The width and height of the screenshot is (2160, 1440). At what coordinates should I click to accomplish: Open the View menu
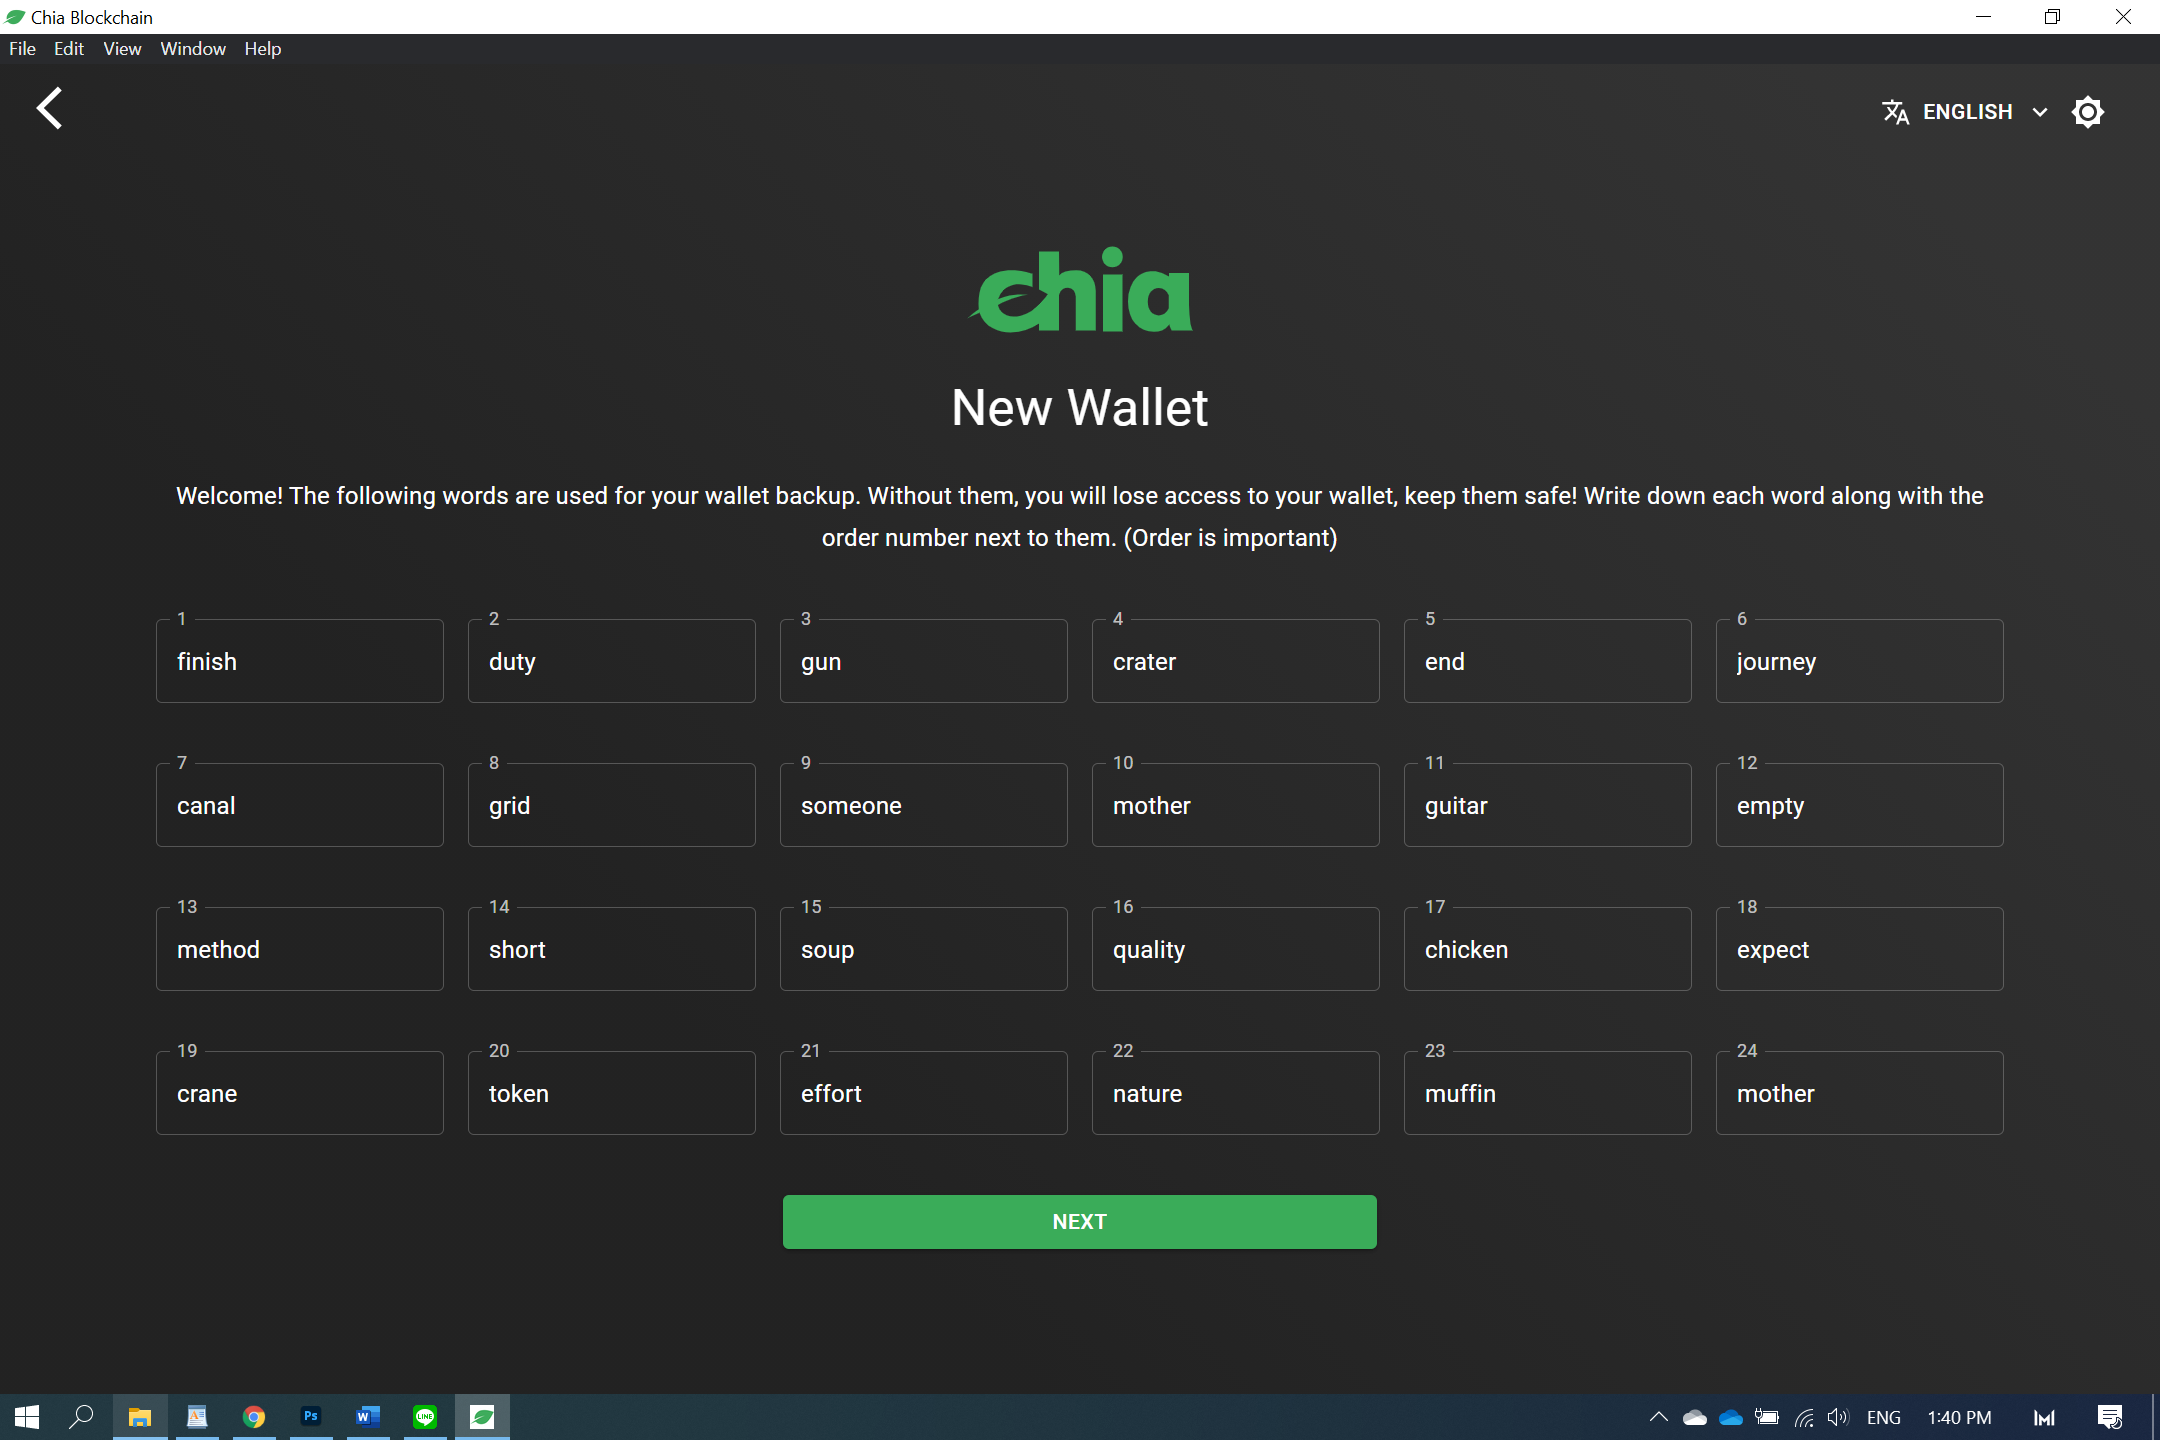pyautogui.click(x=122, y=49)
